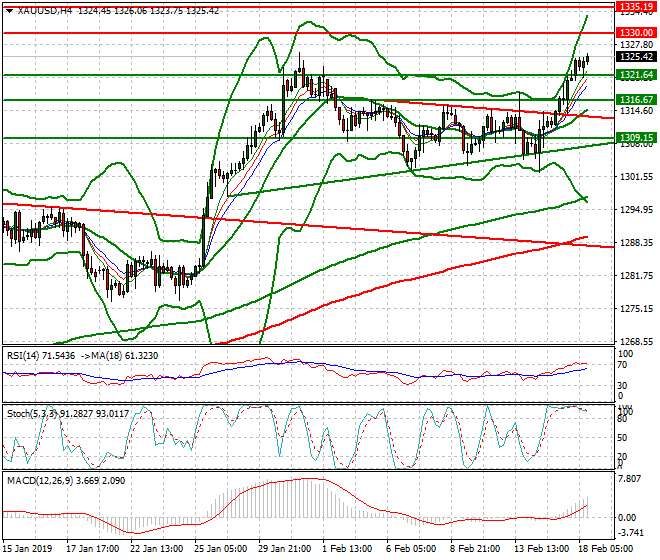
Task: Select the 1316.67 green level label
Action: (x=636, y=100)
